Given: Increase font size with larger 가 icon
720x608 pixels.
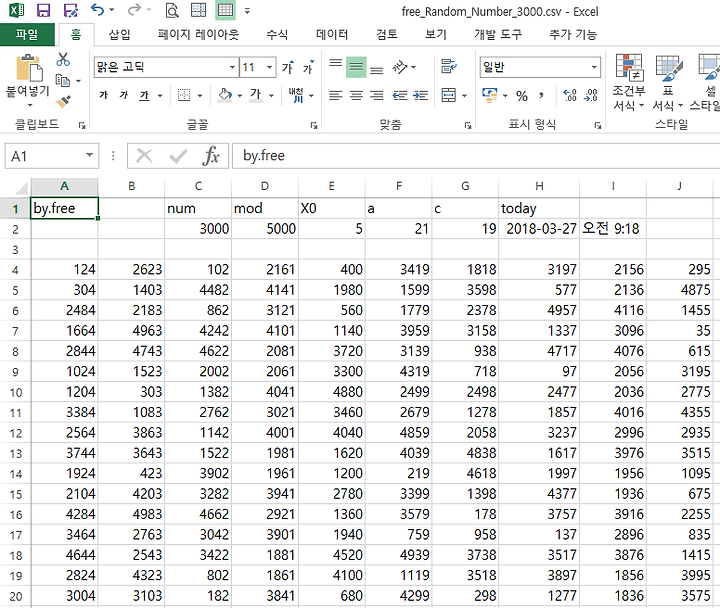Looking at the screenshot, I should pyautogui.click(x=288, y=68).
